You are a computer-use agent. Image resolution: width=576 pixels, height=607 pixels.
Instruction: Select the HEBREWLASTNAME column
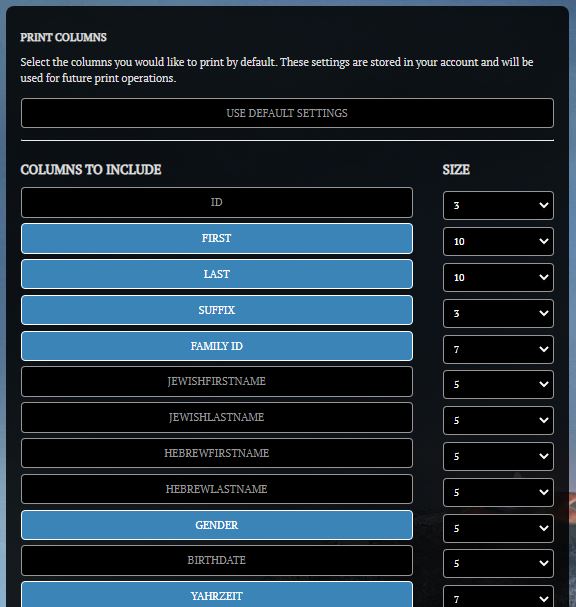coord(217,489)
